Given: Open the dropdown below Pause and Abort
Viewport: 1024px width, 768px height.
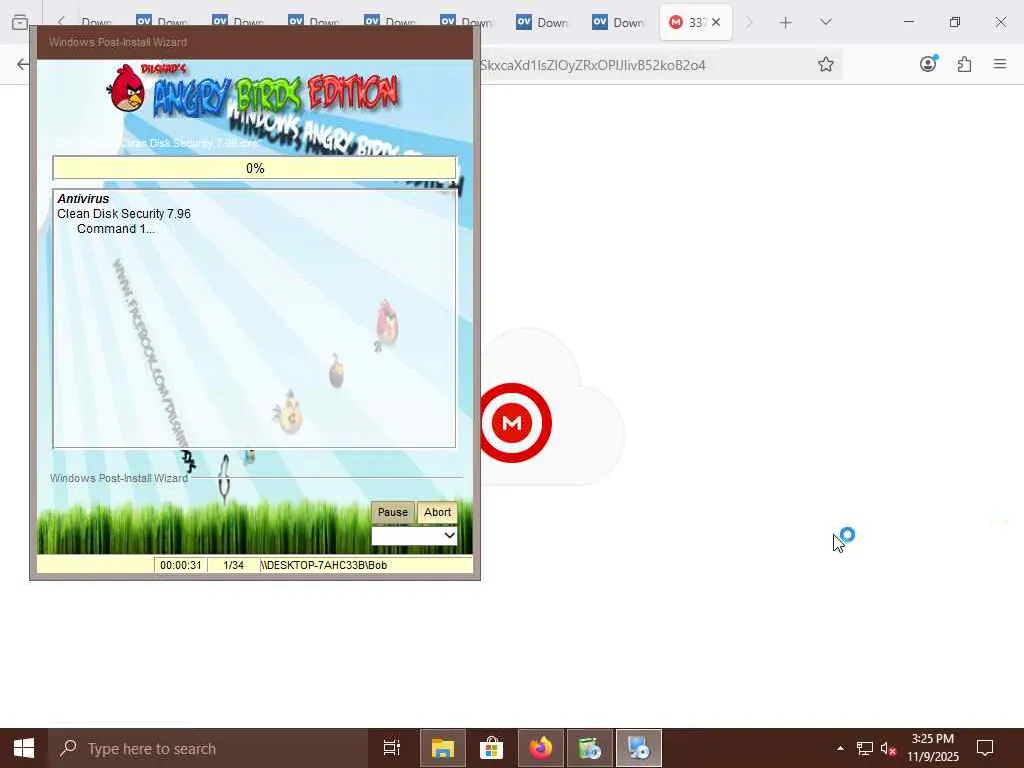Looking at the screenshot, I should point(414,536).
